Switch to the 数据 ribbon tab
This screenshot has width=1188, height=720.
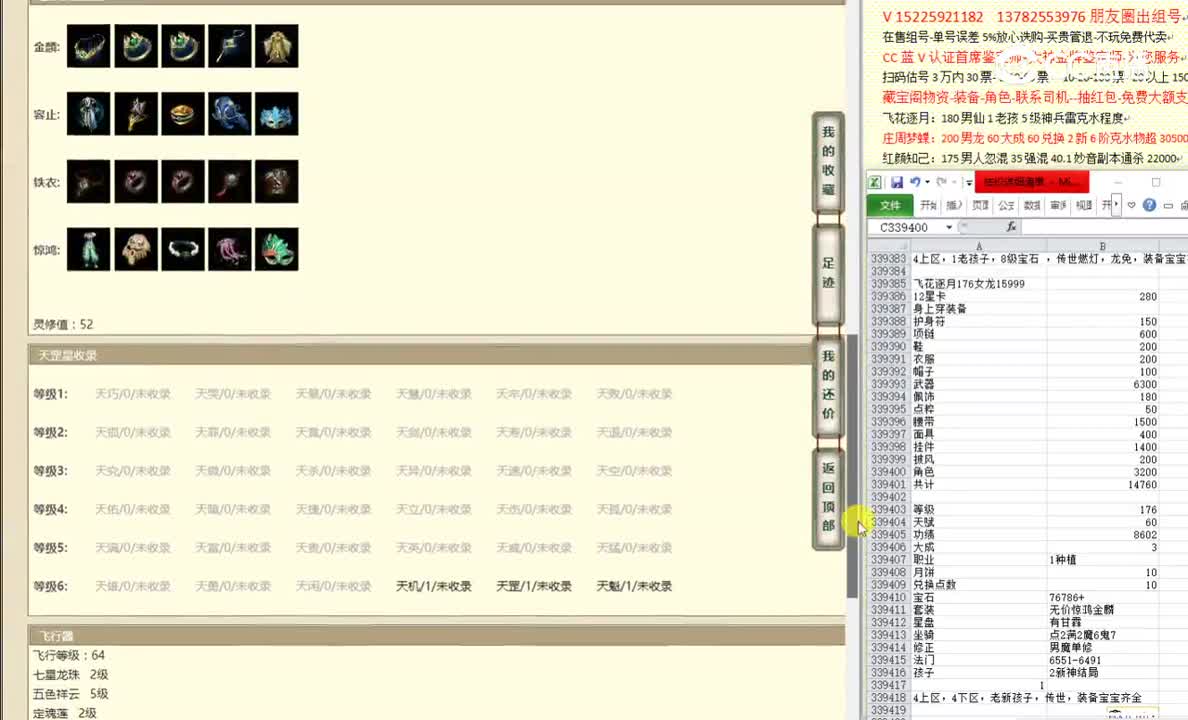(x=1032, y=204)
